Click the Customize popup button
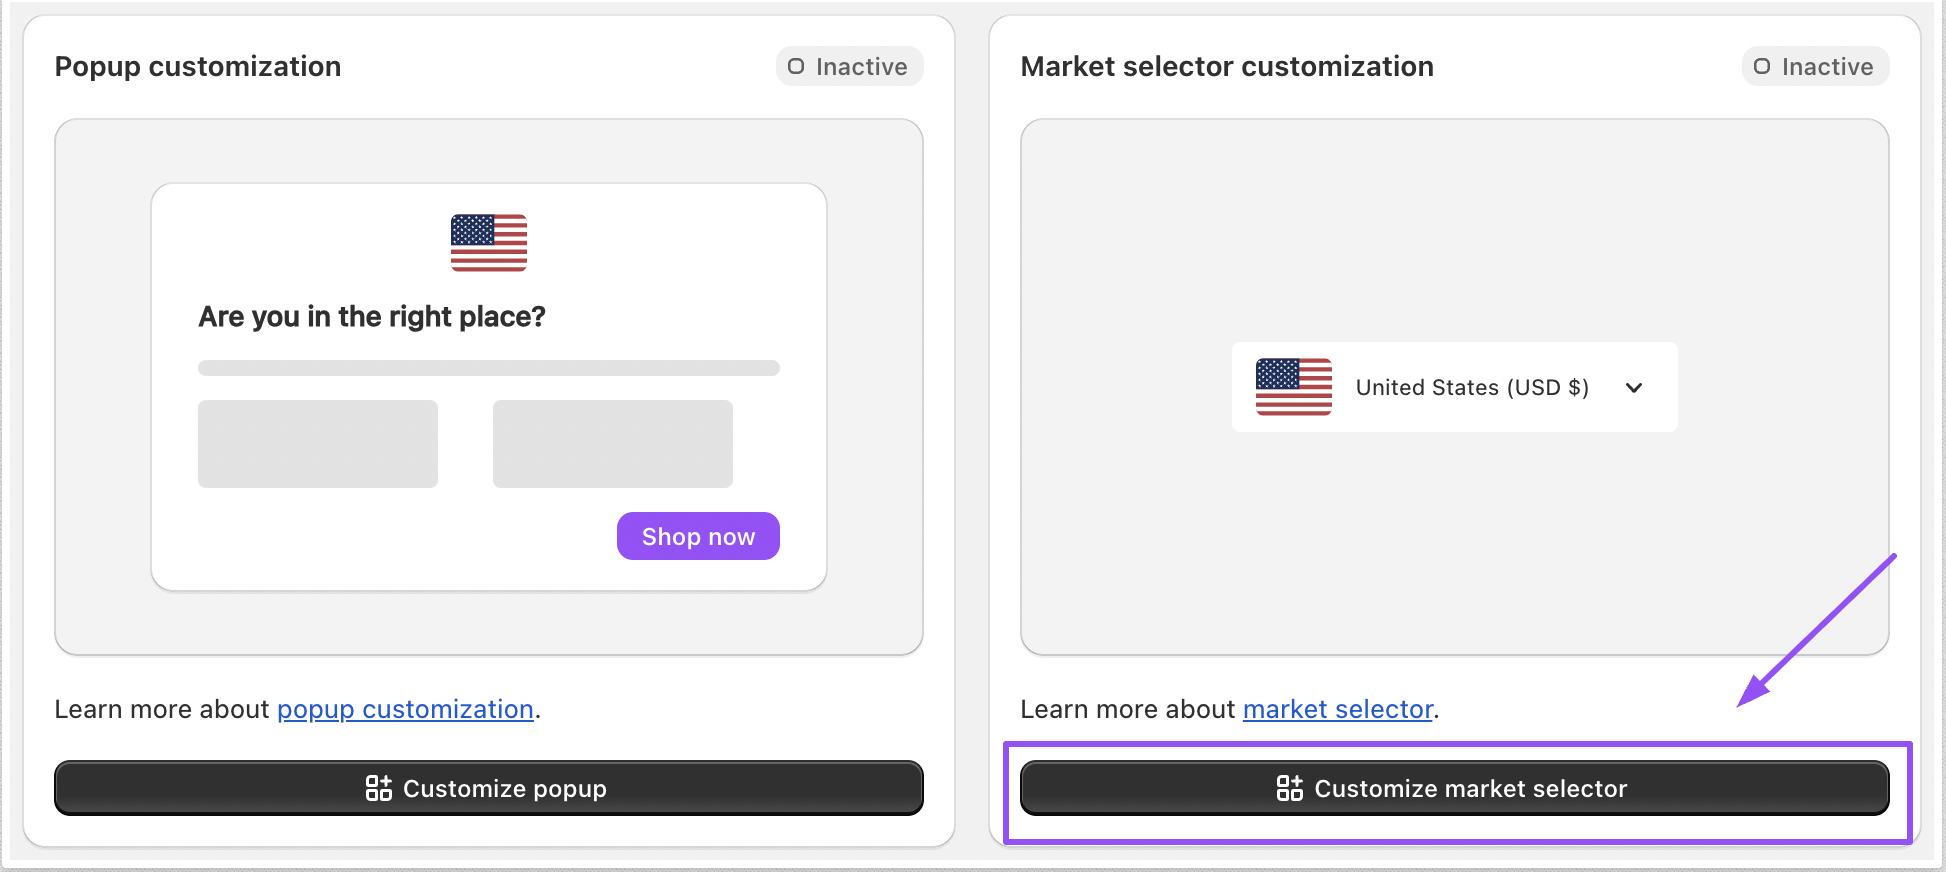This screenshot has height=872, width=1946. pyautogui.click(x=488, y=788)
